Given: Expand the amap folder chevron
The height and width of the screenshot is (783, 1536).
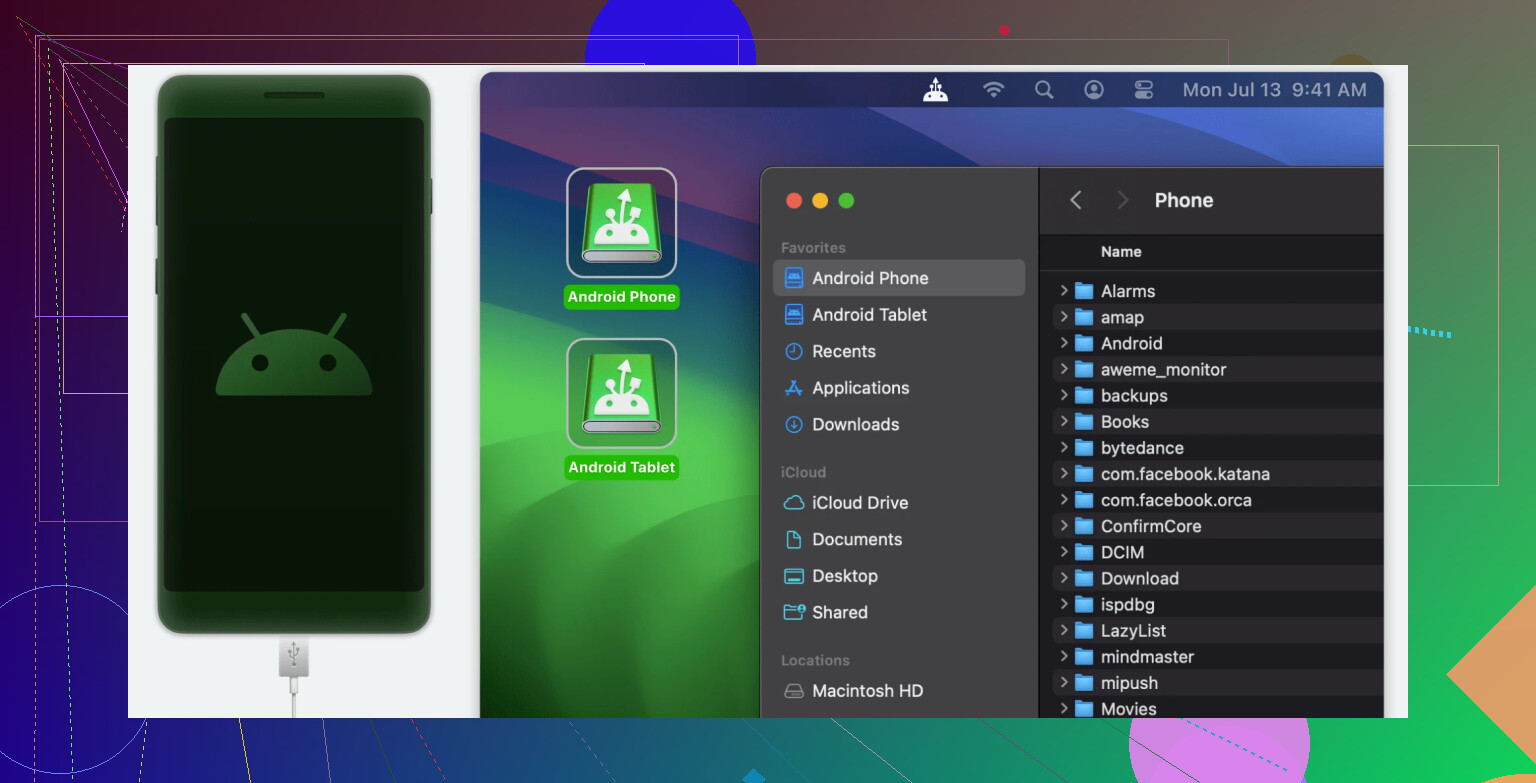Looking at the screenshot, I should pyautogui.click(x=1063, y=317).
